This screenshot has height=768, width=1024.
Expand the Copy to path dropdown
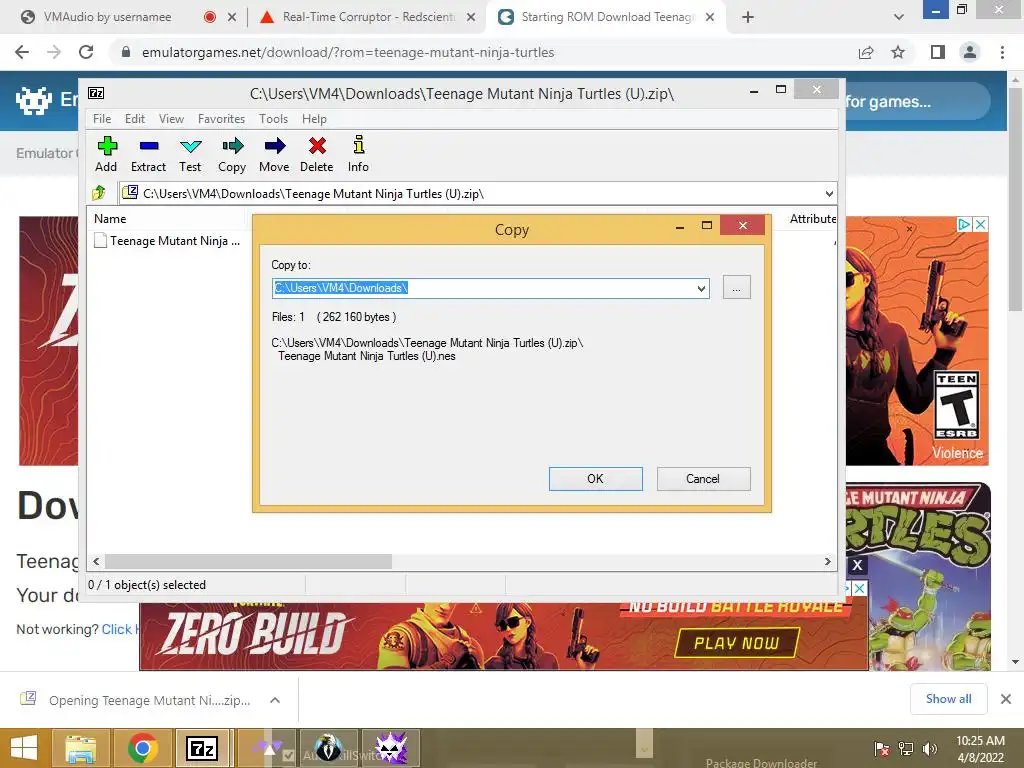[x=701, y=288]
